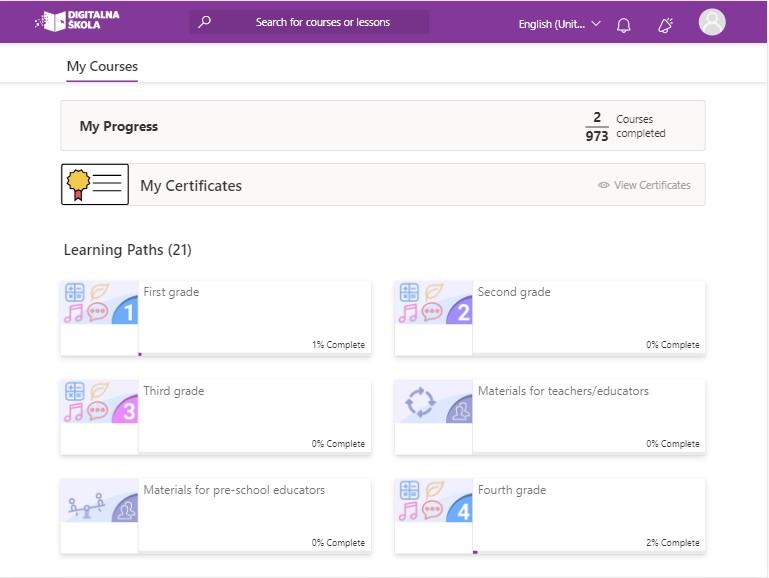This screenshot has width=769, height=578.
Task: Click the First grade progress bar
Action: 255,354
